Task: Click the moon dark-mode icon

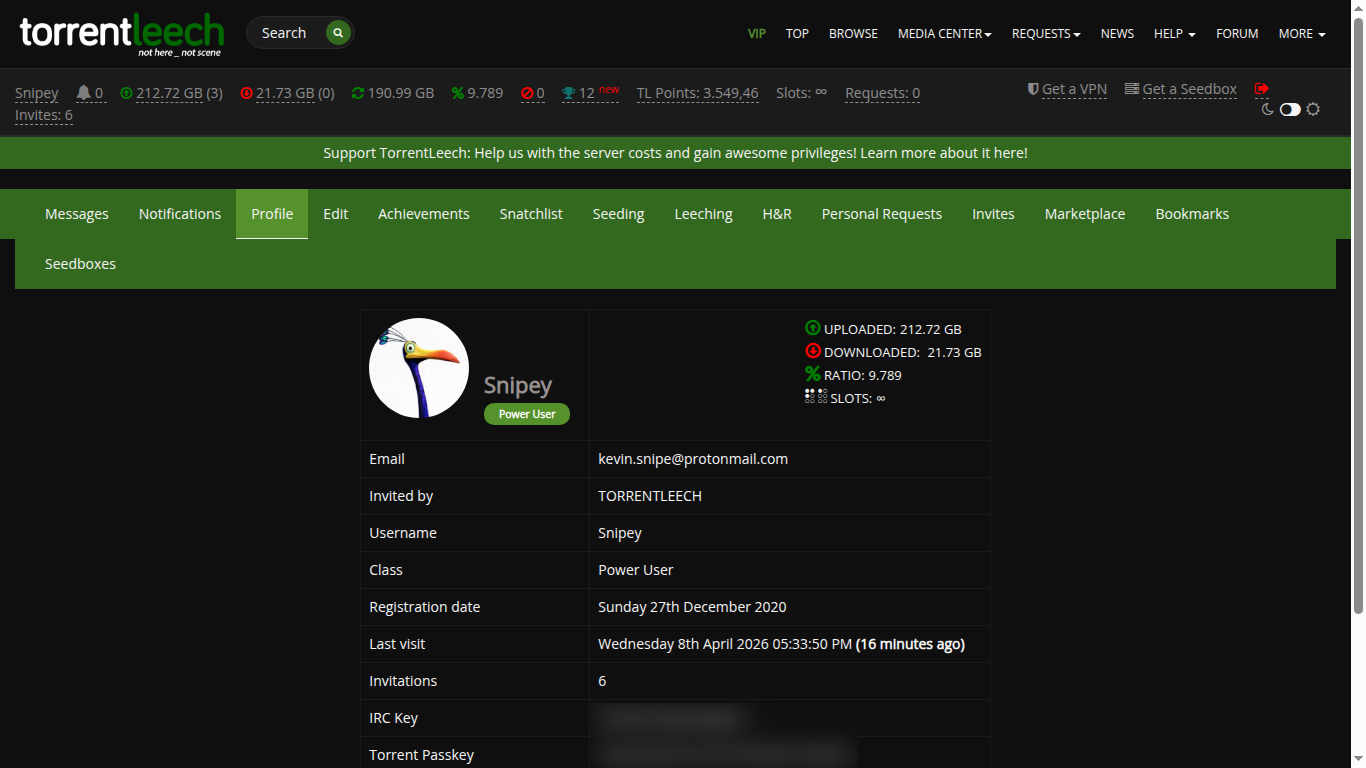Action: pos(1268,109)
